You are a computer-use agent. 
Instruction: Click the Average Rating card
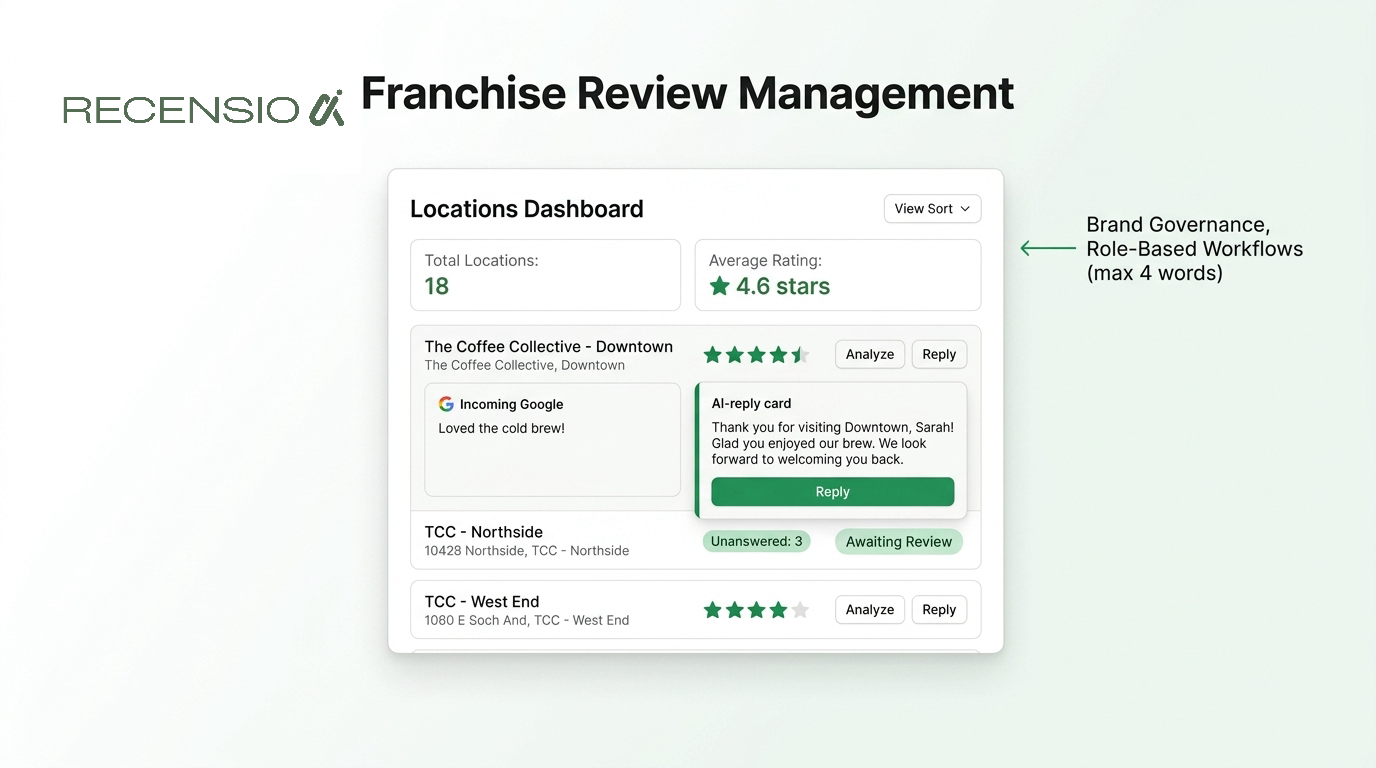click(838, 275)
